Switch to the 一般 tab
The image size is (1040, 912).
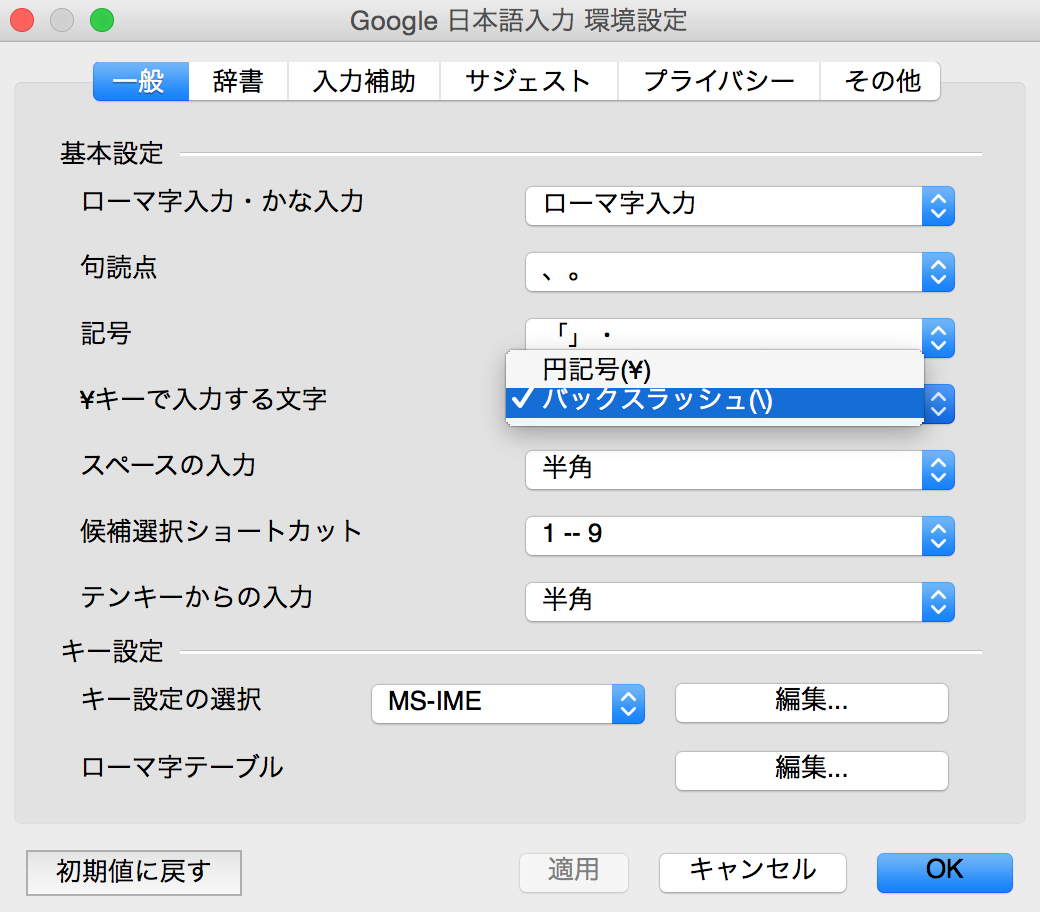tap(141, 81)
